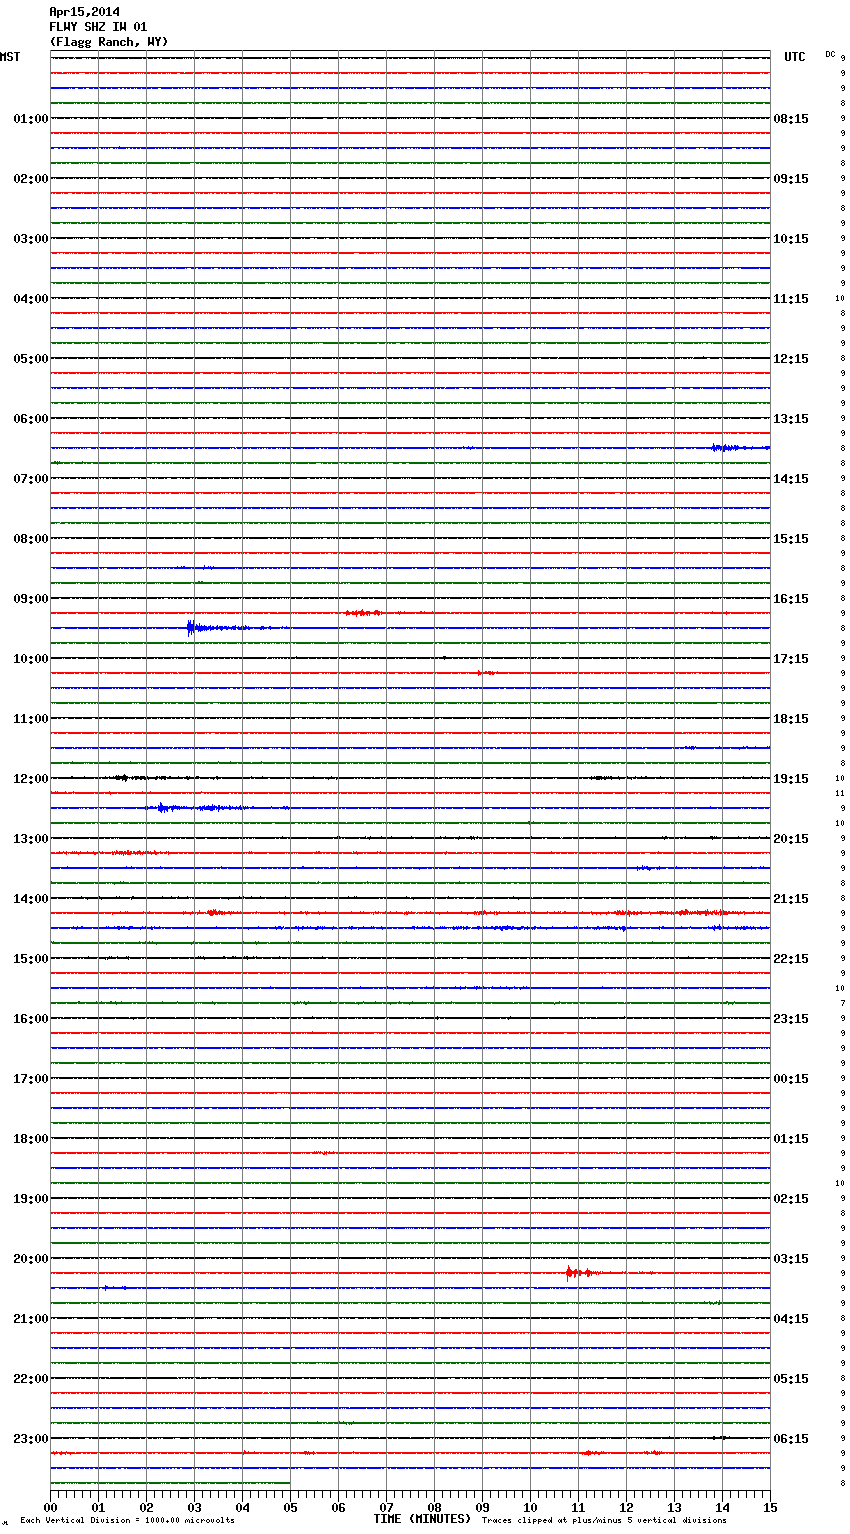Click the 19:15 UTC time label
Image resolution: width=850 pixels, height=1534 pixels.
coord(791,779)
